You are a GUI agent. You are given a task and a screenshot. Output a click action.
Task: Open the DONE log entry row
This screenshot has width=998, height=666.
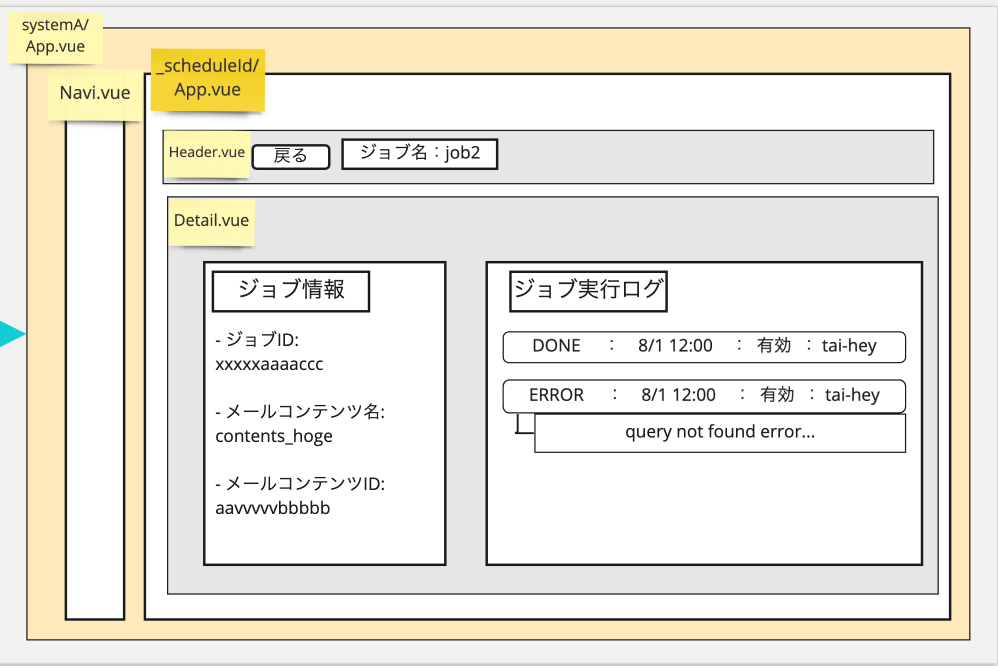coord(704,346)
